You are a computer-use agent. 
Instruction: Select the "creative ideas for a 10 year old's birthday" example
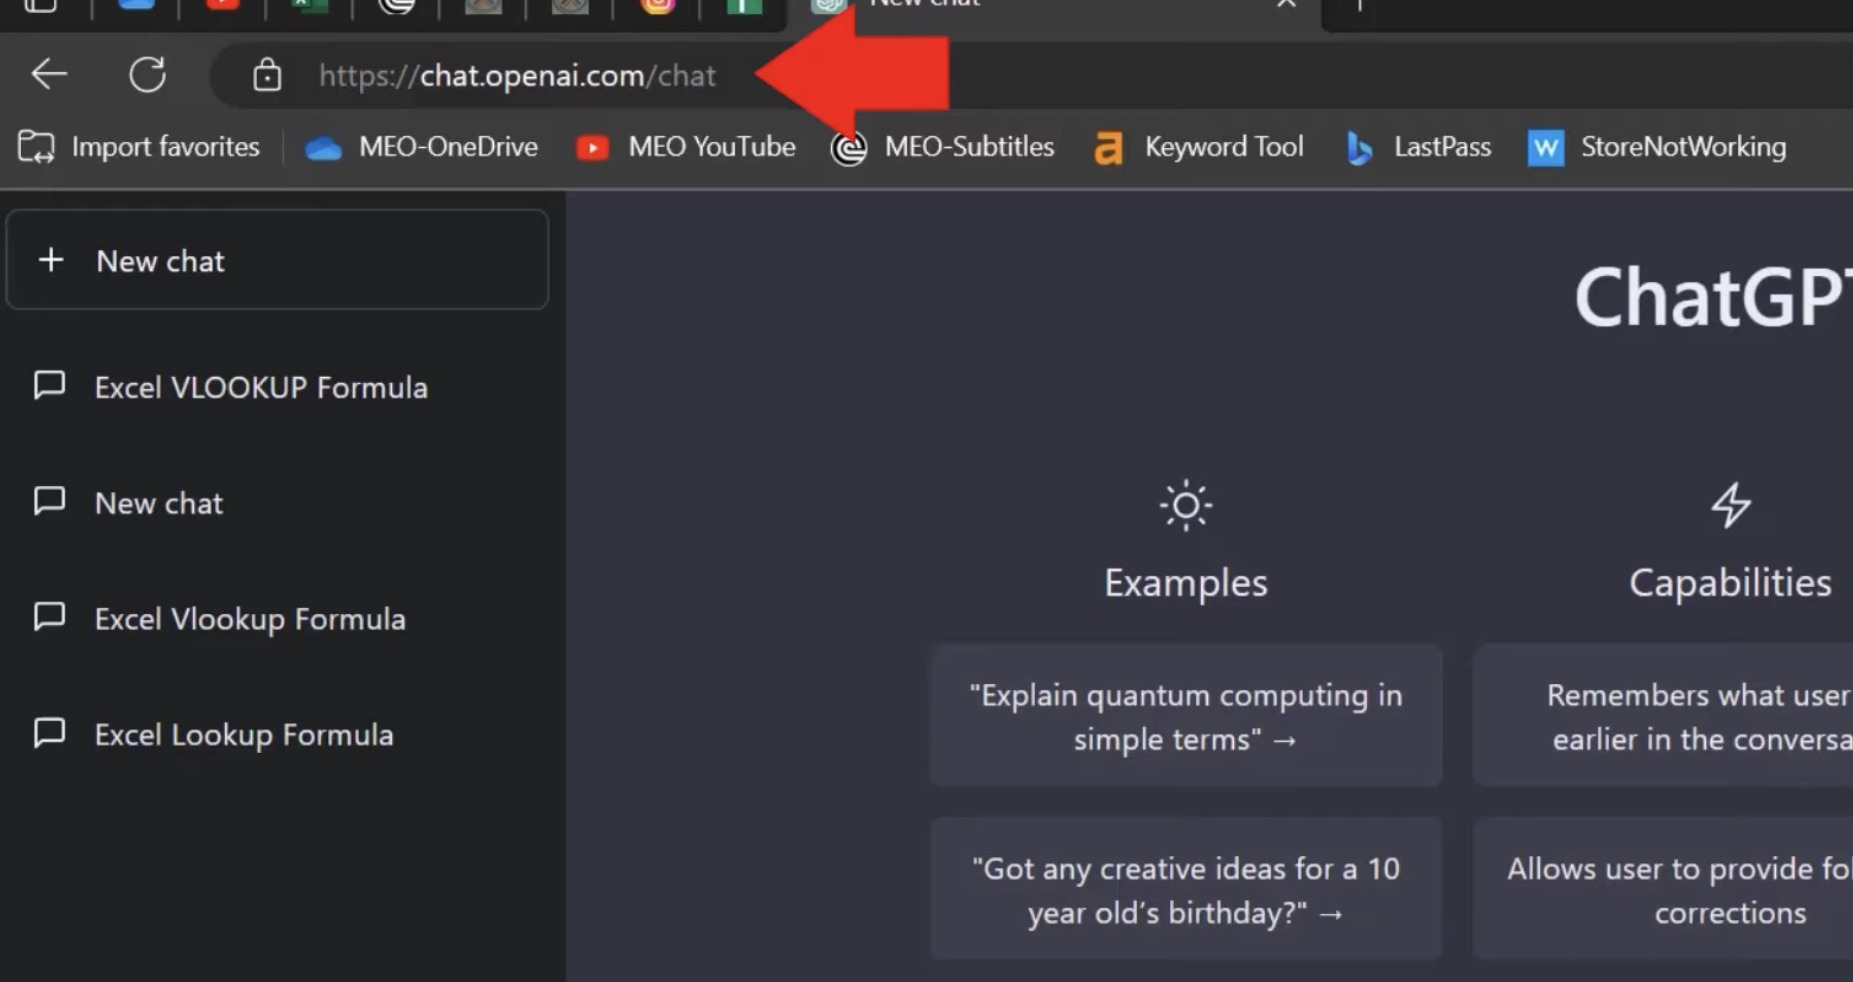(1186, 890)
